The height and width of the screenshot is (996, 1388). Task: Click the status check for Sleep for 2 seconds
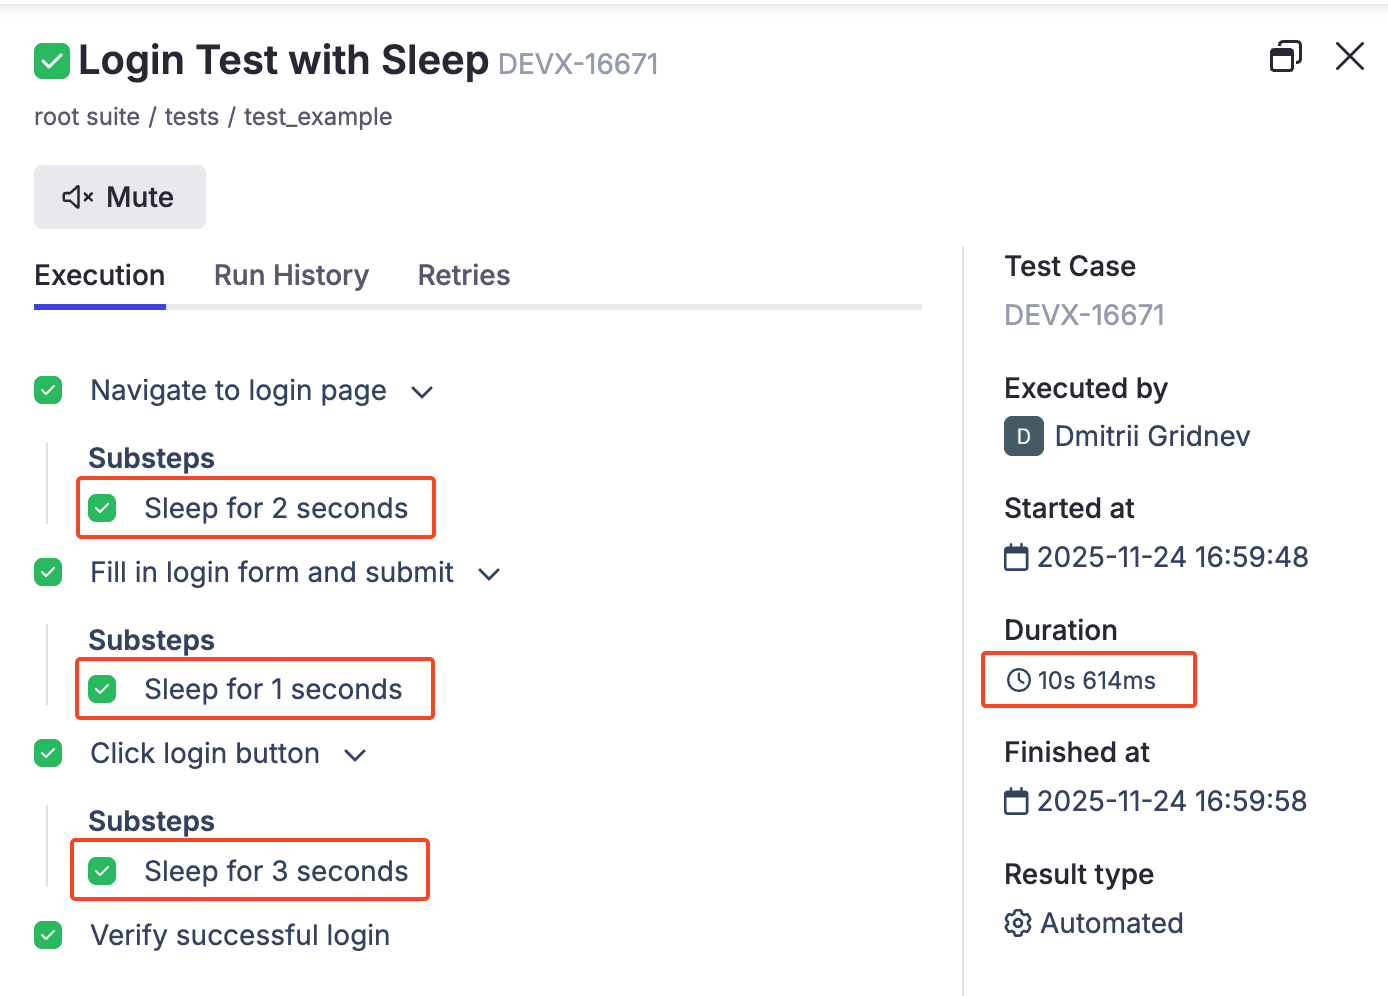[x=102, y=508]
